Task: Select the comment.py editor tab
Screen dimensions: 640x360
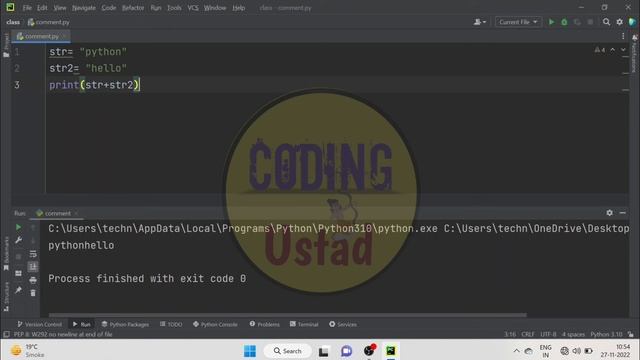Action: (41, 36)
